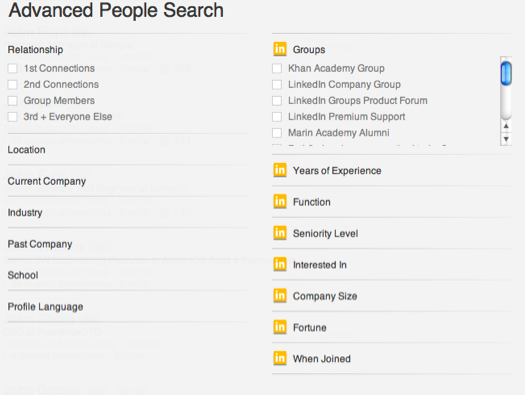The height and width of the screenshot is (395, 525).
Task: Check the 1st Connections checkbox
Action: point(12,69)
